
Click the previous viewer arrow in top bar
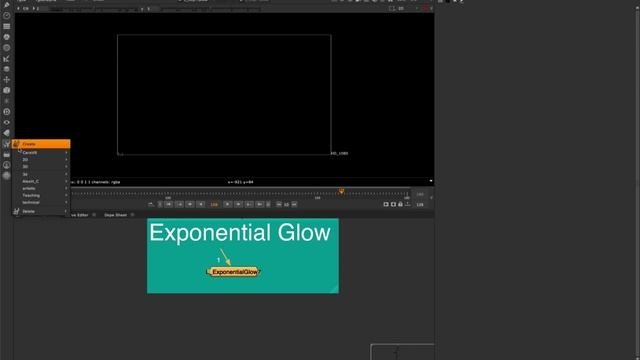coord(18,8)
